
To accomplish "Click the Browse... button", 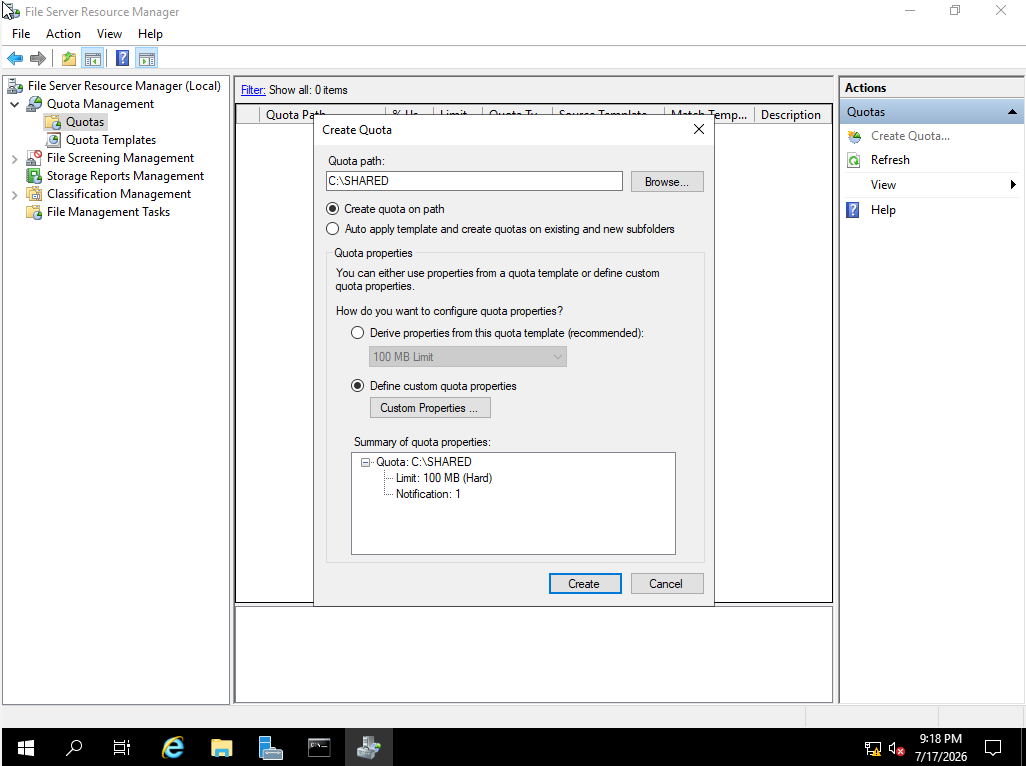I will [667, 182].
